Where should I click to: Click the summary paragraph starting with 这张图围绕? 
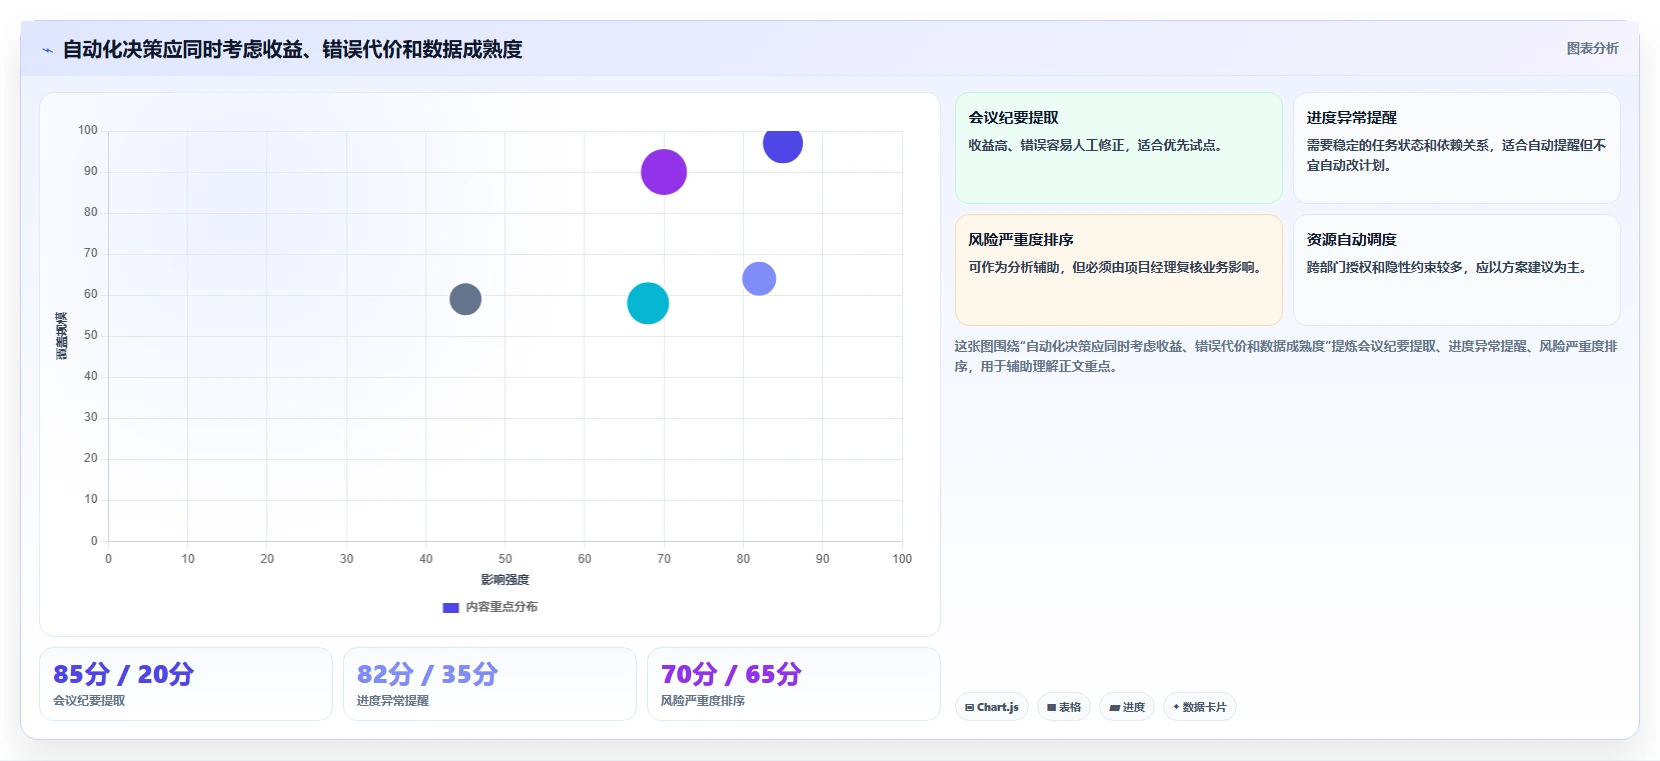[1286, 356]
